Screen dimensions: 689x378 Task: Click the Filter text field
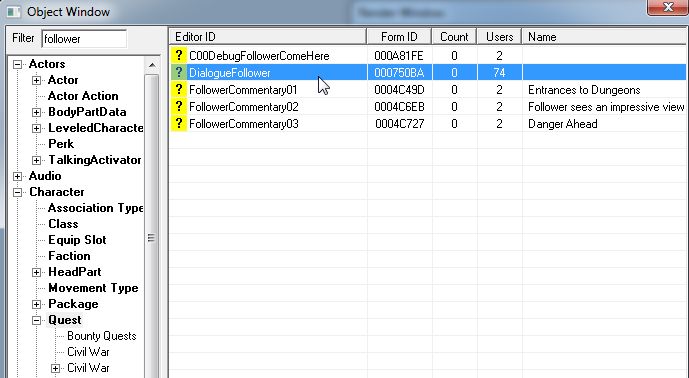(84, 39)
